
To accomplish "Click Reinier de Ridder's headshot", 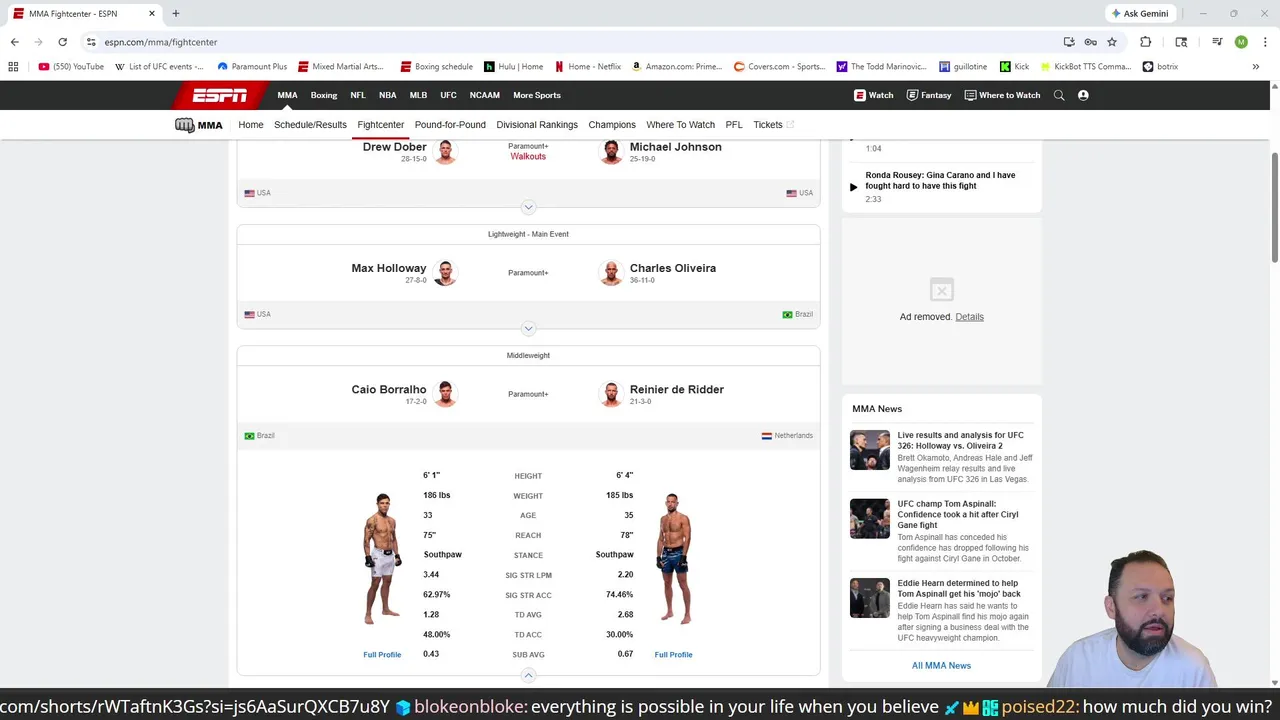I will [611, 394].
